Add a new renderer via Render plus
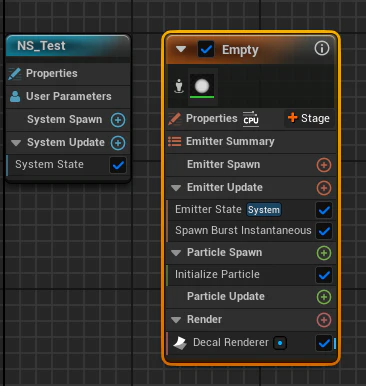The image size is (366, 386). tap(324, 320)
